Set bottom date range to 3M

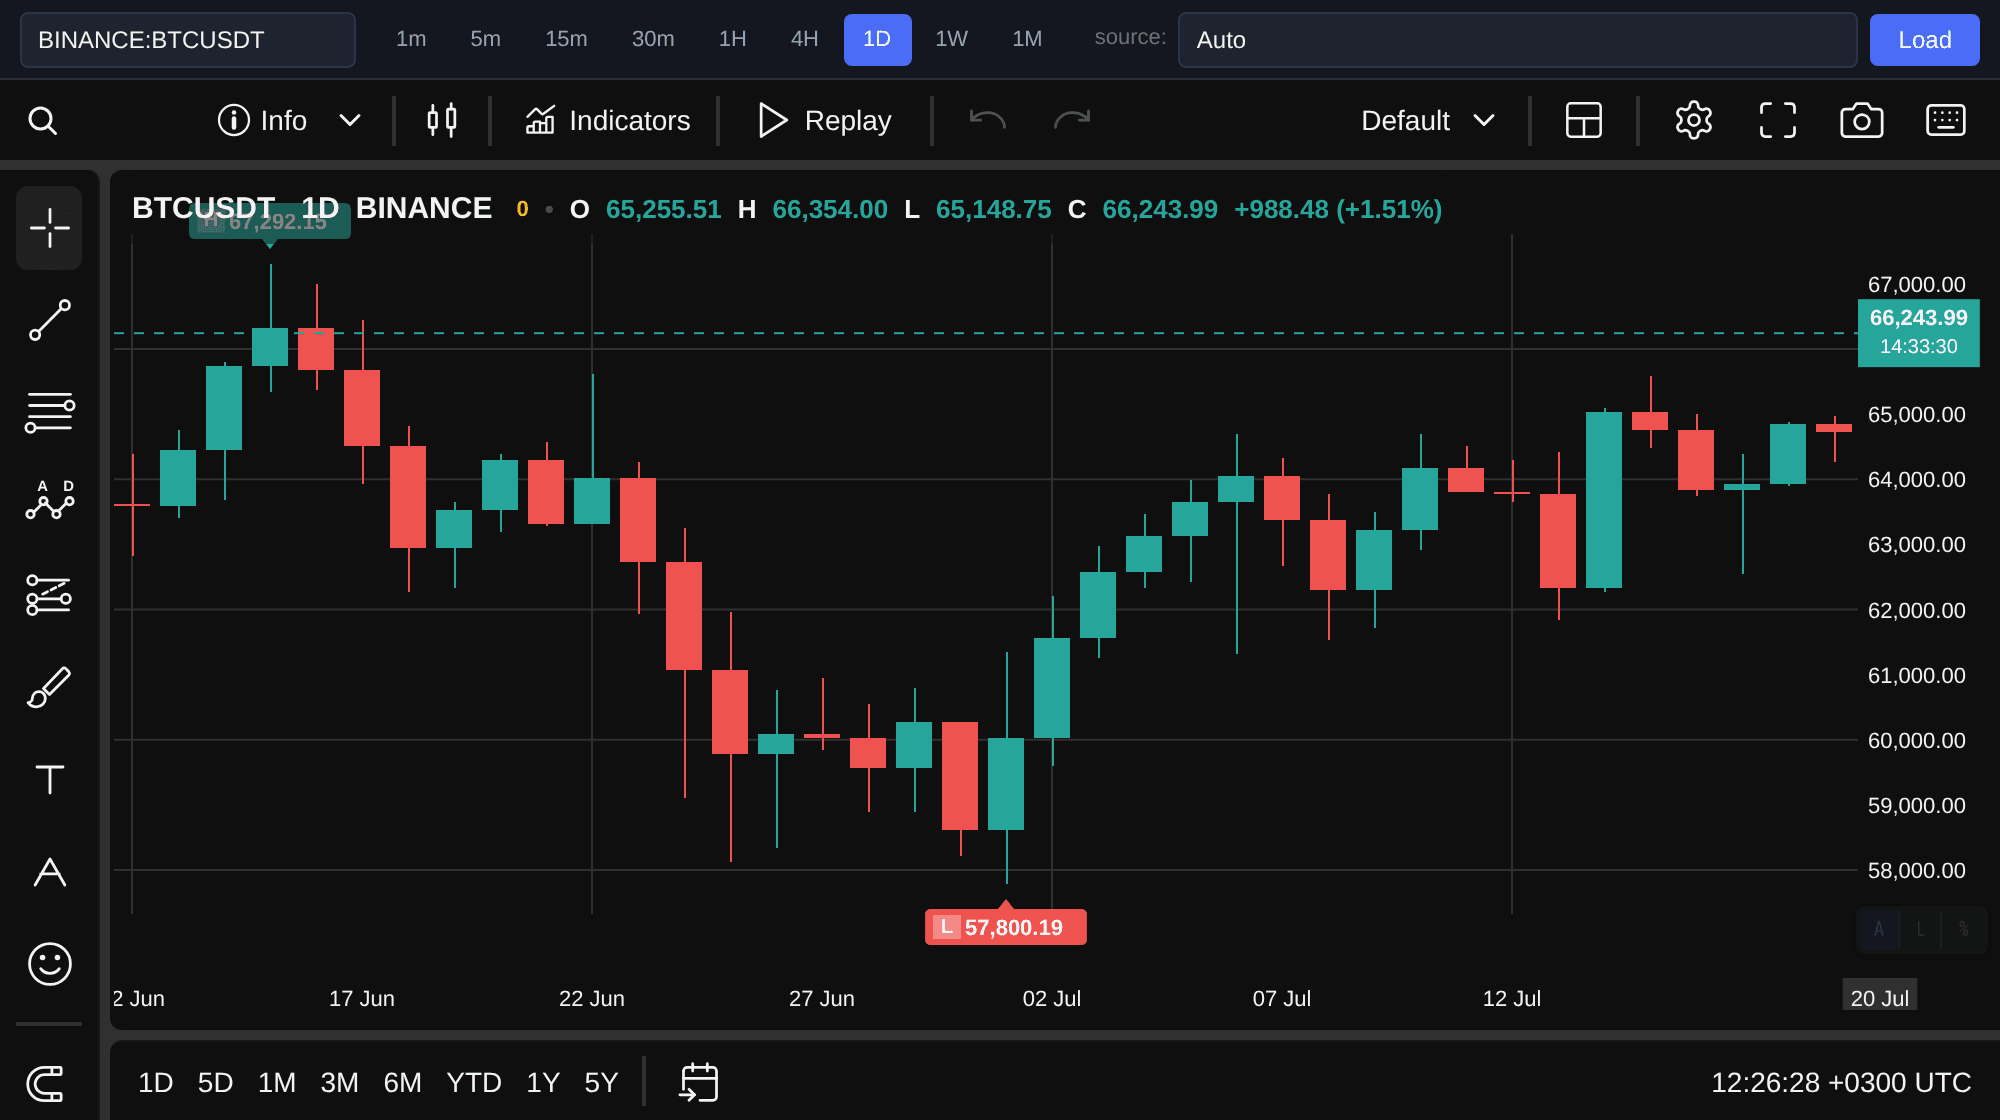[x=339, y=1083]
